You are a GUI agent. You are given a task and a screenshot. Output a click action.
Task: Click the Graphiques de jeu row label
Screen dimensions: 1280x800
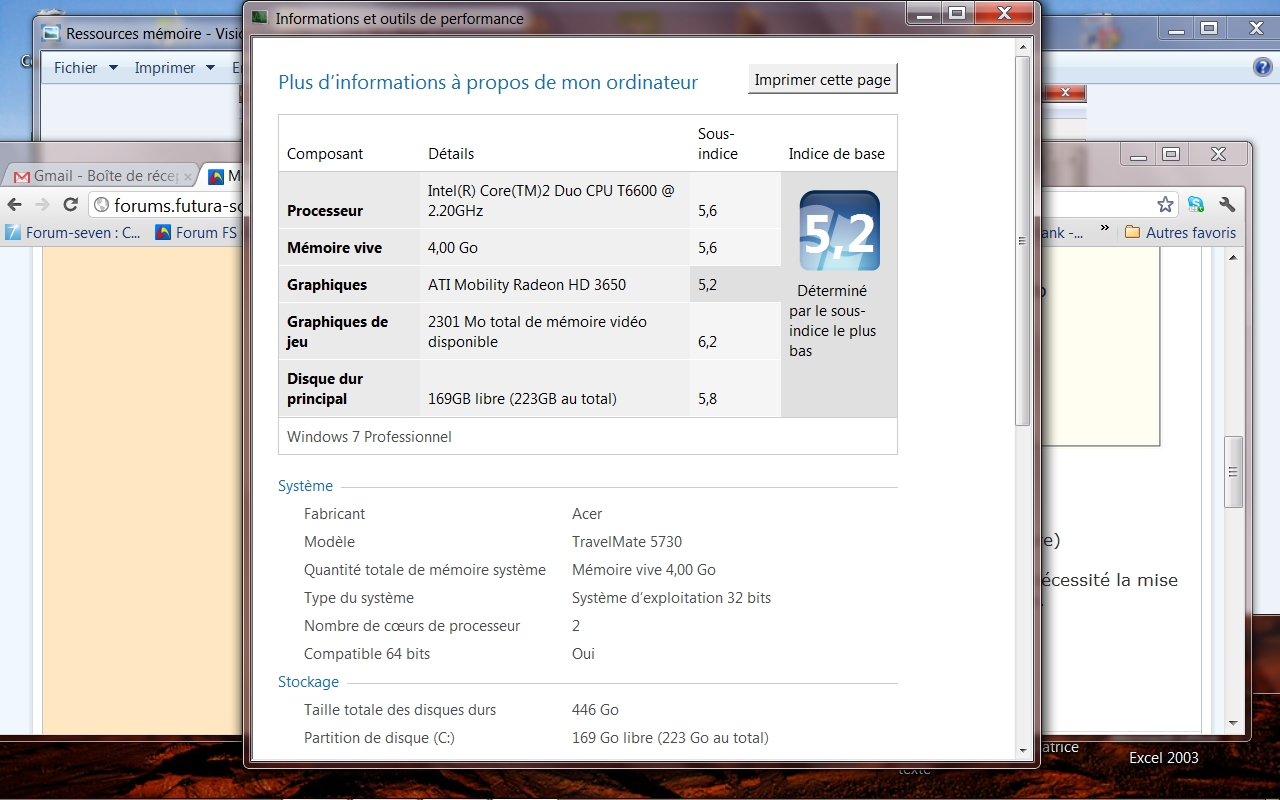tap(337, 332)
